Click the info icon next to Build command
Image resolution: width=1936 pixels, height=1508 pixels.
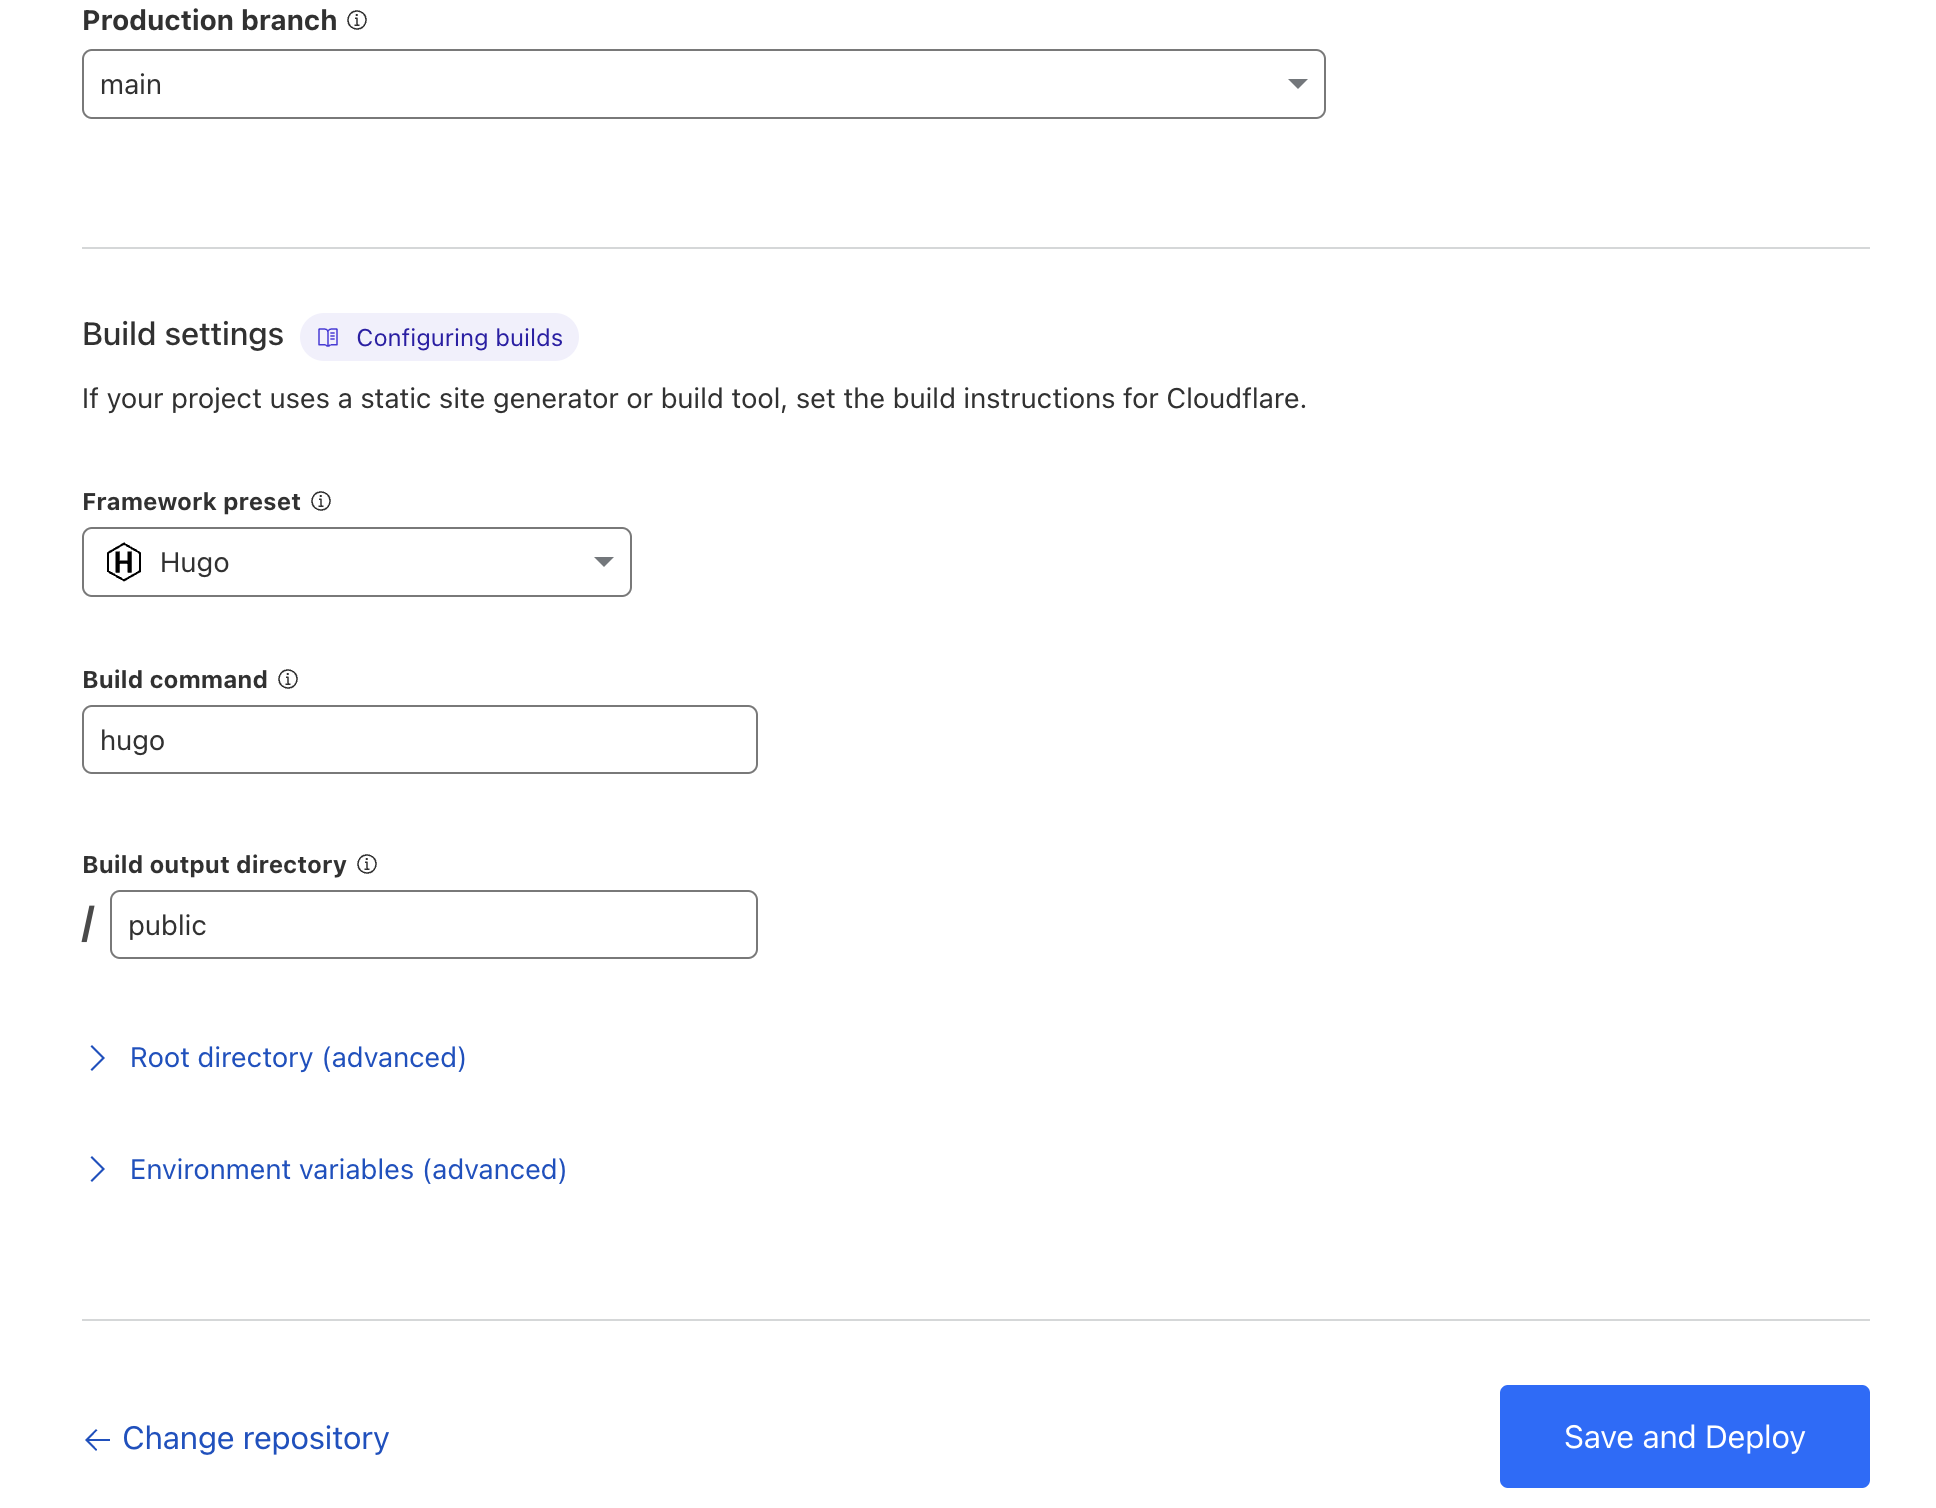[x=288, y=680]
